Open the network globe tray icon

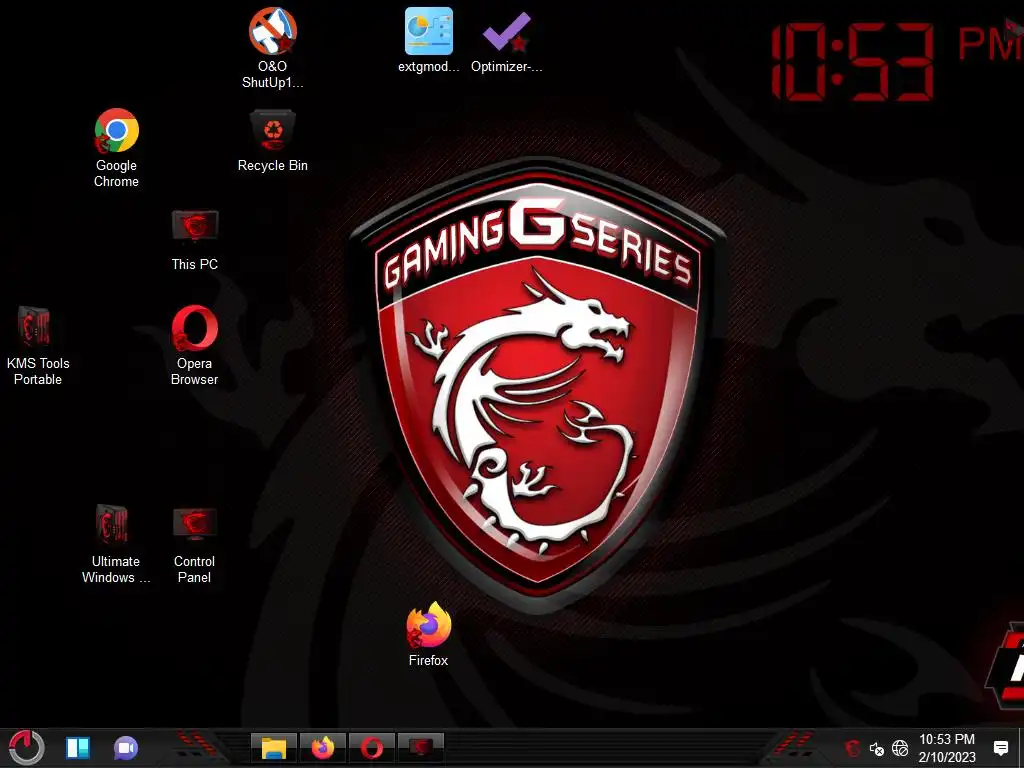[900, 748]
